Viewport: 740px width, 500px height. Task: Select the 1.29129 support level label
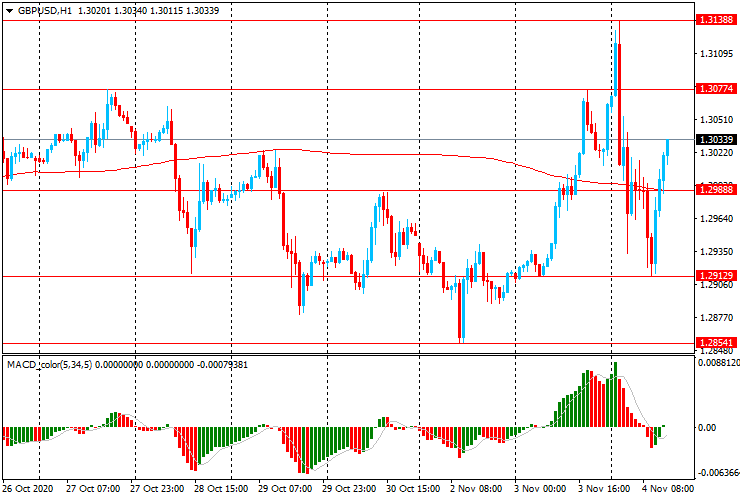716,276
